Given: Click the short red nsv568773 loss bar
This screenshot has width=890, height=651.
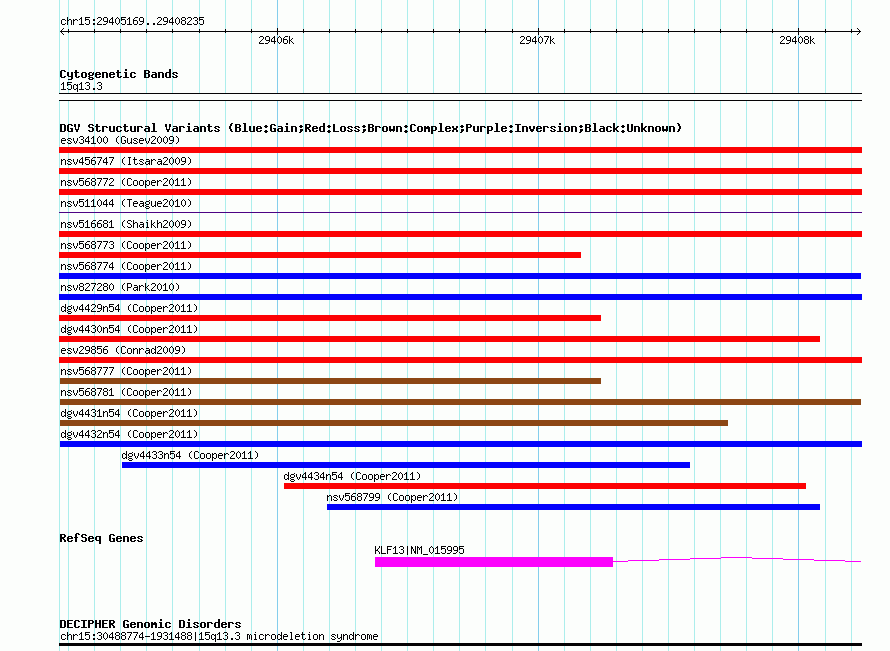Looking at the screenshot, I should (x=320, y=255).
